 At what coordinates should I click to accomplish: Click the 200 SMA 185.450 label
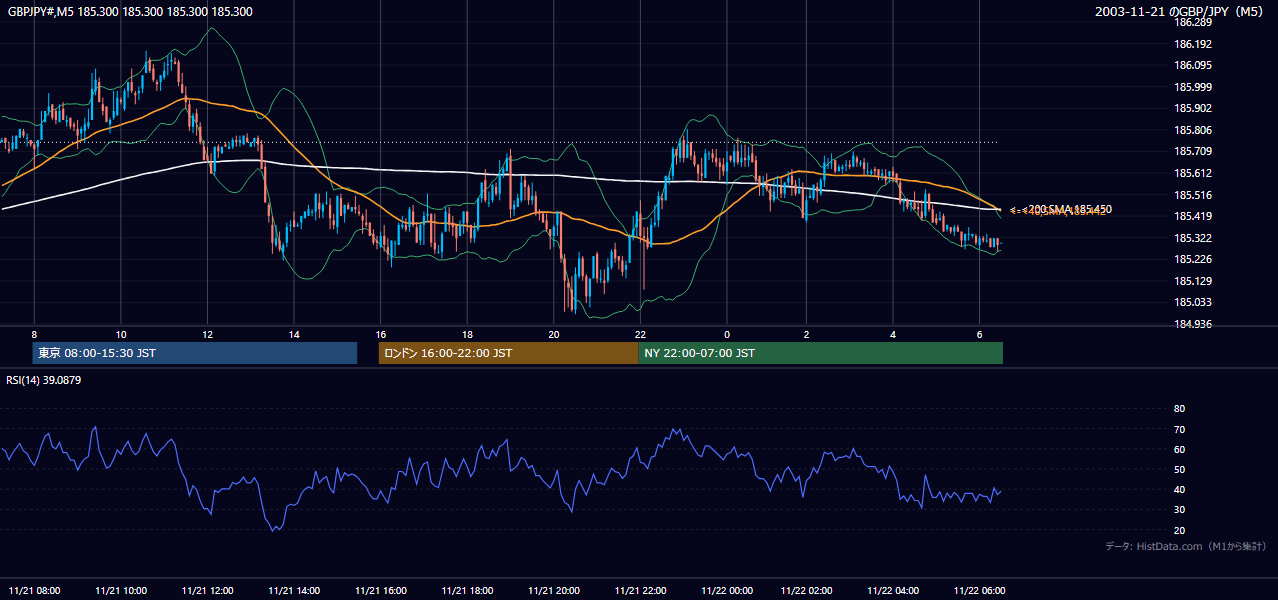click(1069, 209)
